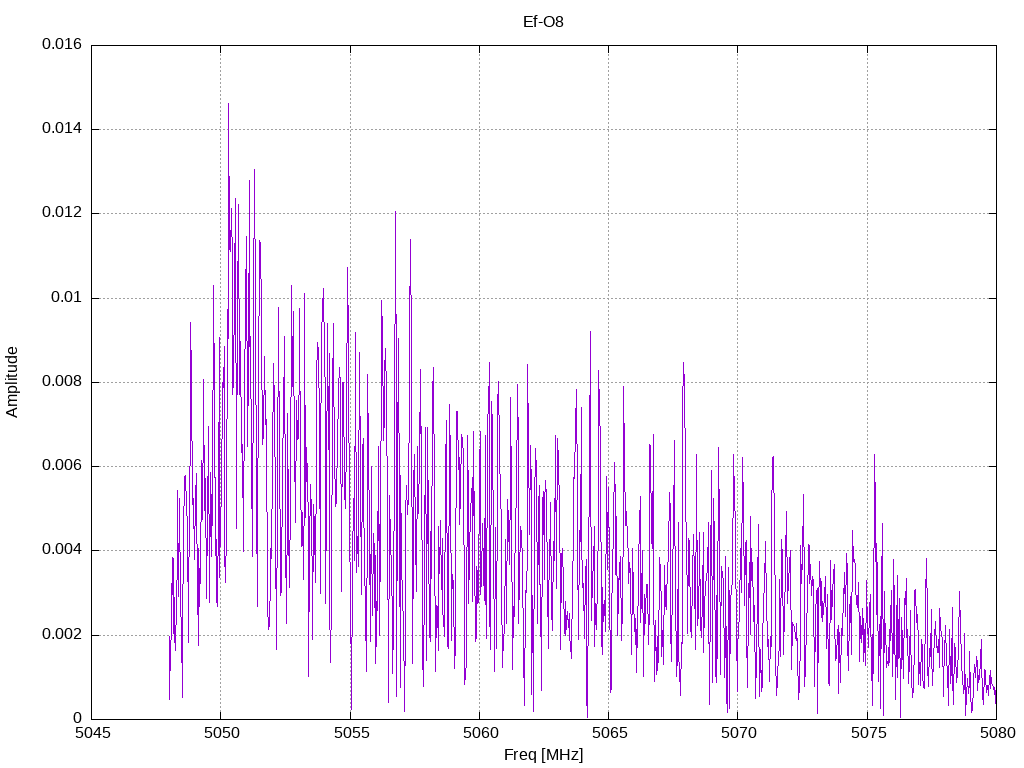Click the y-axis label Amplitude
Screen dimensions: 1024x768
pyautogui.click(x=12, y=382)
